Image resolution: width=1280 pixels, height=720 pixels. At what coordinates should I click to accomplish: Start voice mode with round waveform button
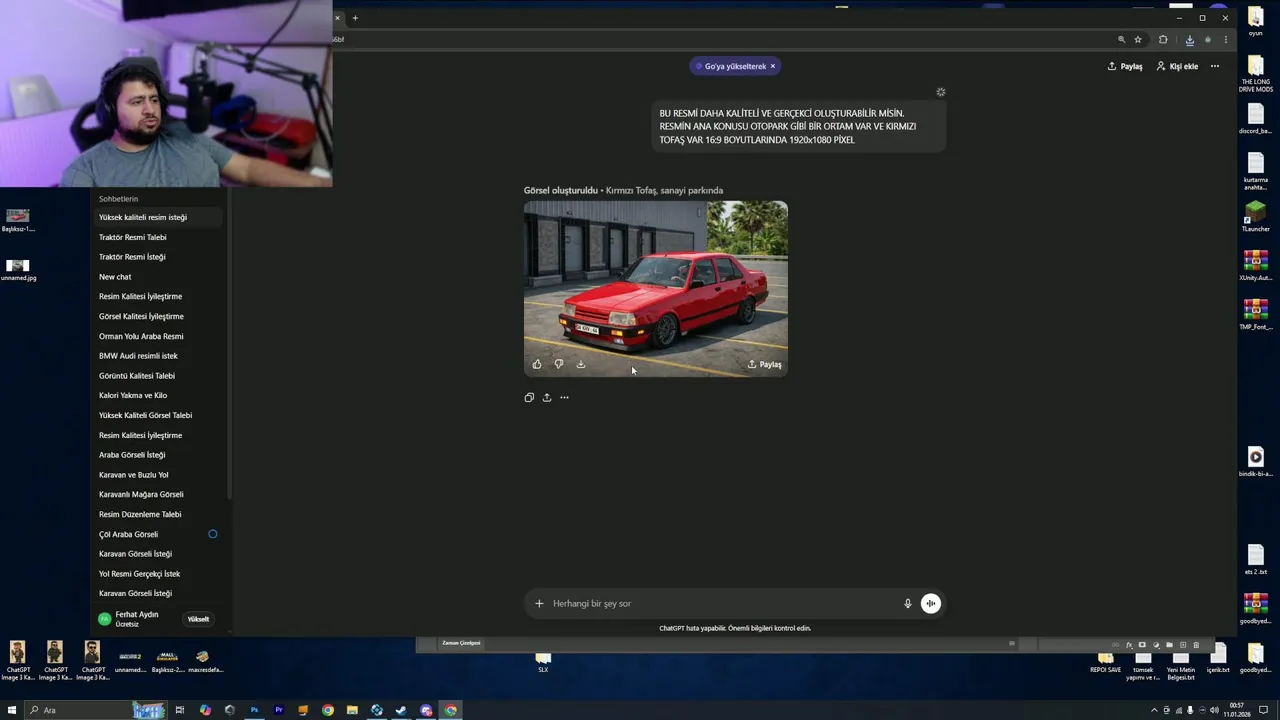[x=931, y=603]
